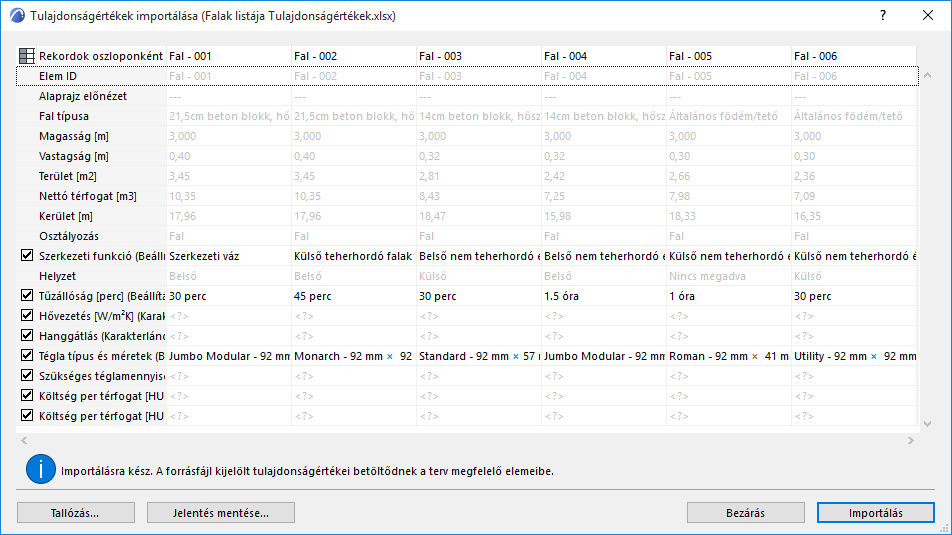952x535 pixels.
Task: Click the horizontal scrollbar right arrow
Action: (x=911, y=440)
